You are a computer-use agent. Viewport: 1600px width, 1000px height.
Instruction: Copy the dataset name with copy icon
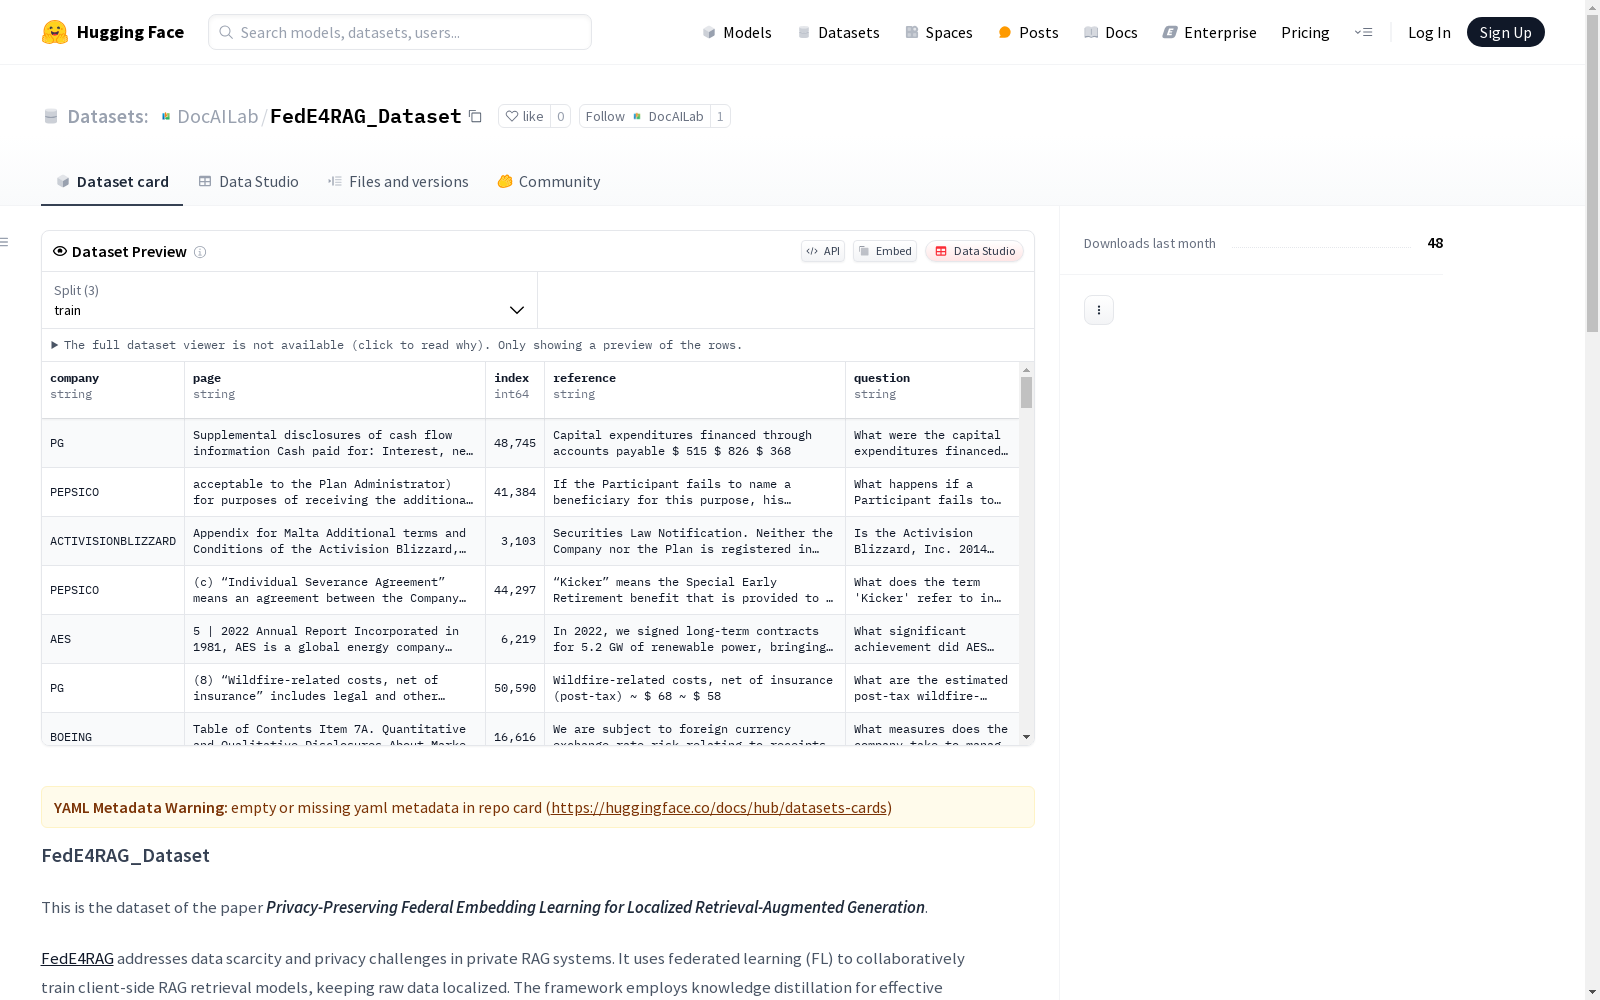476,117
